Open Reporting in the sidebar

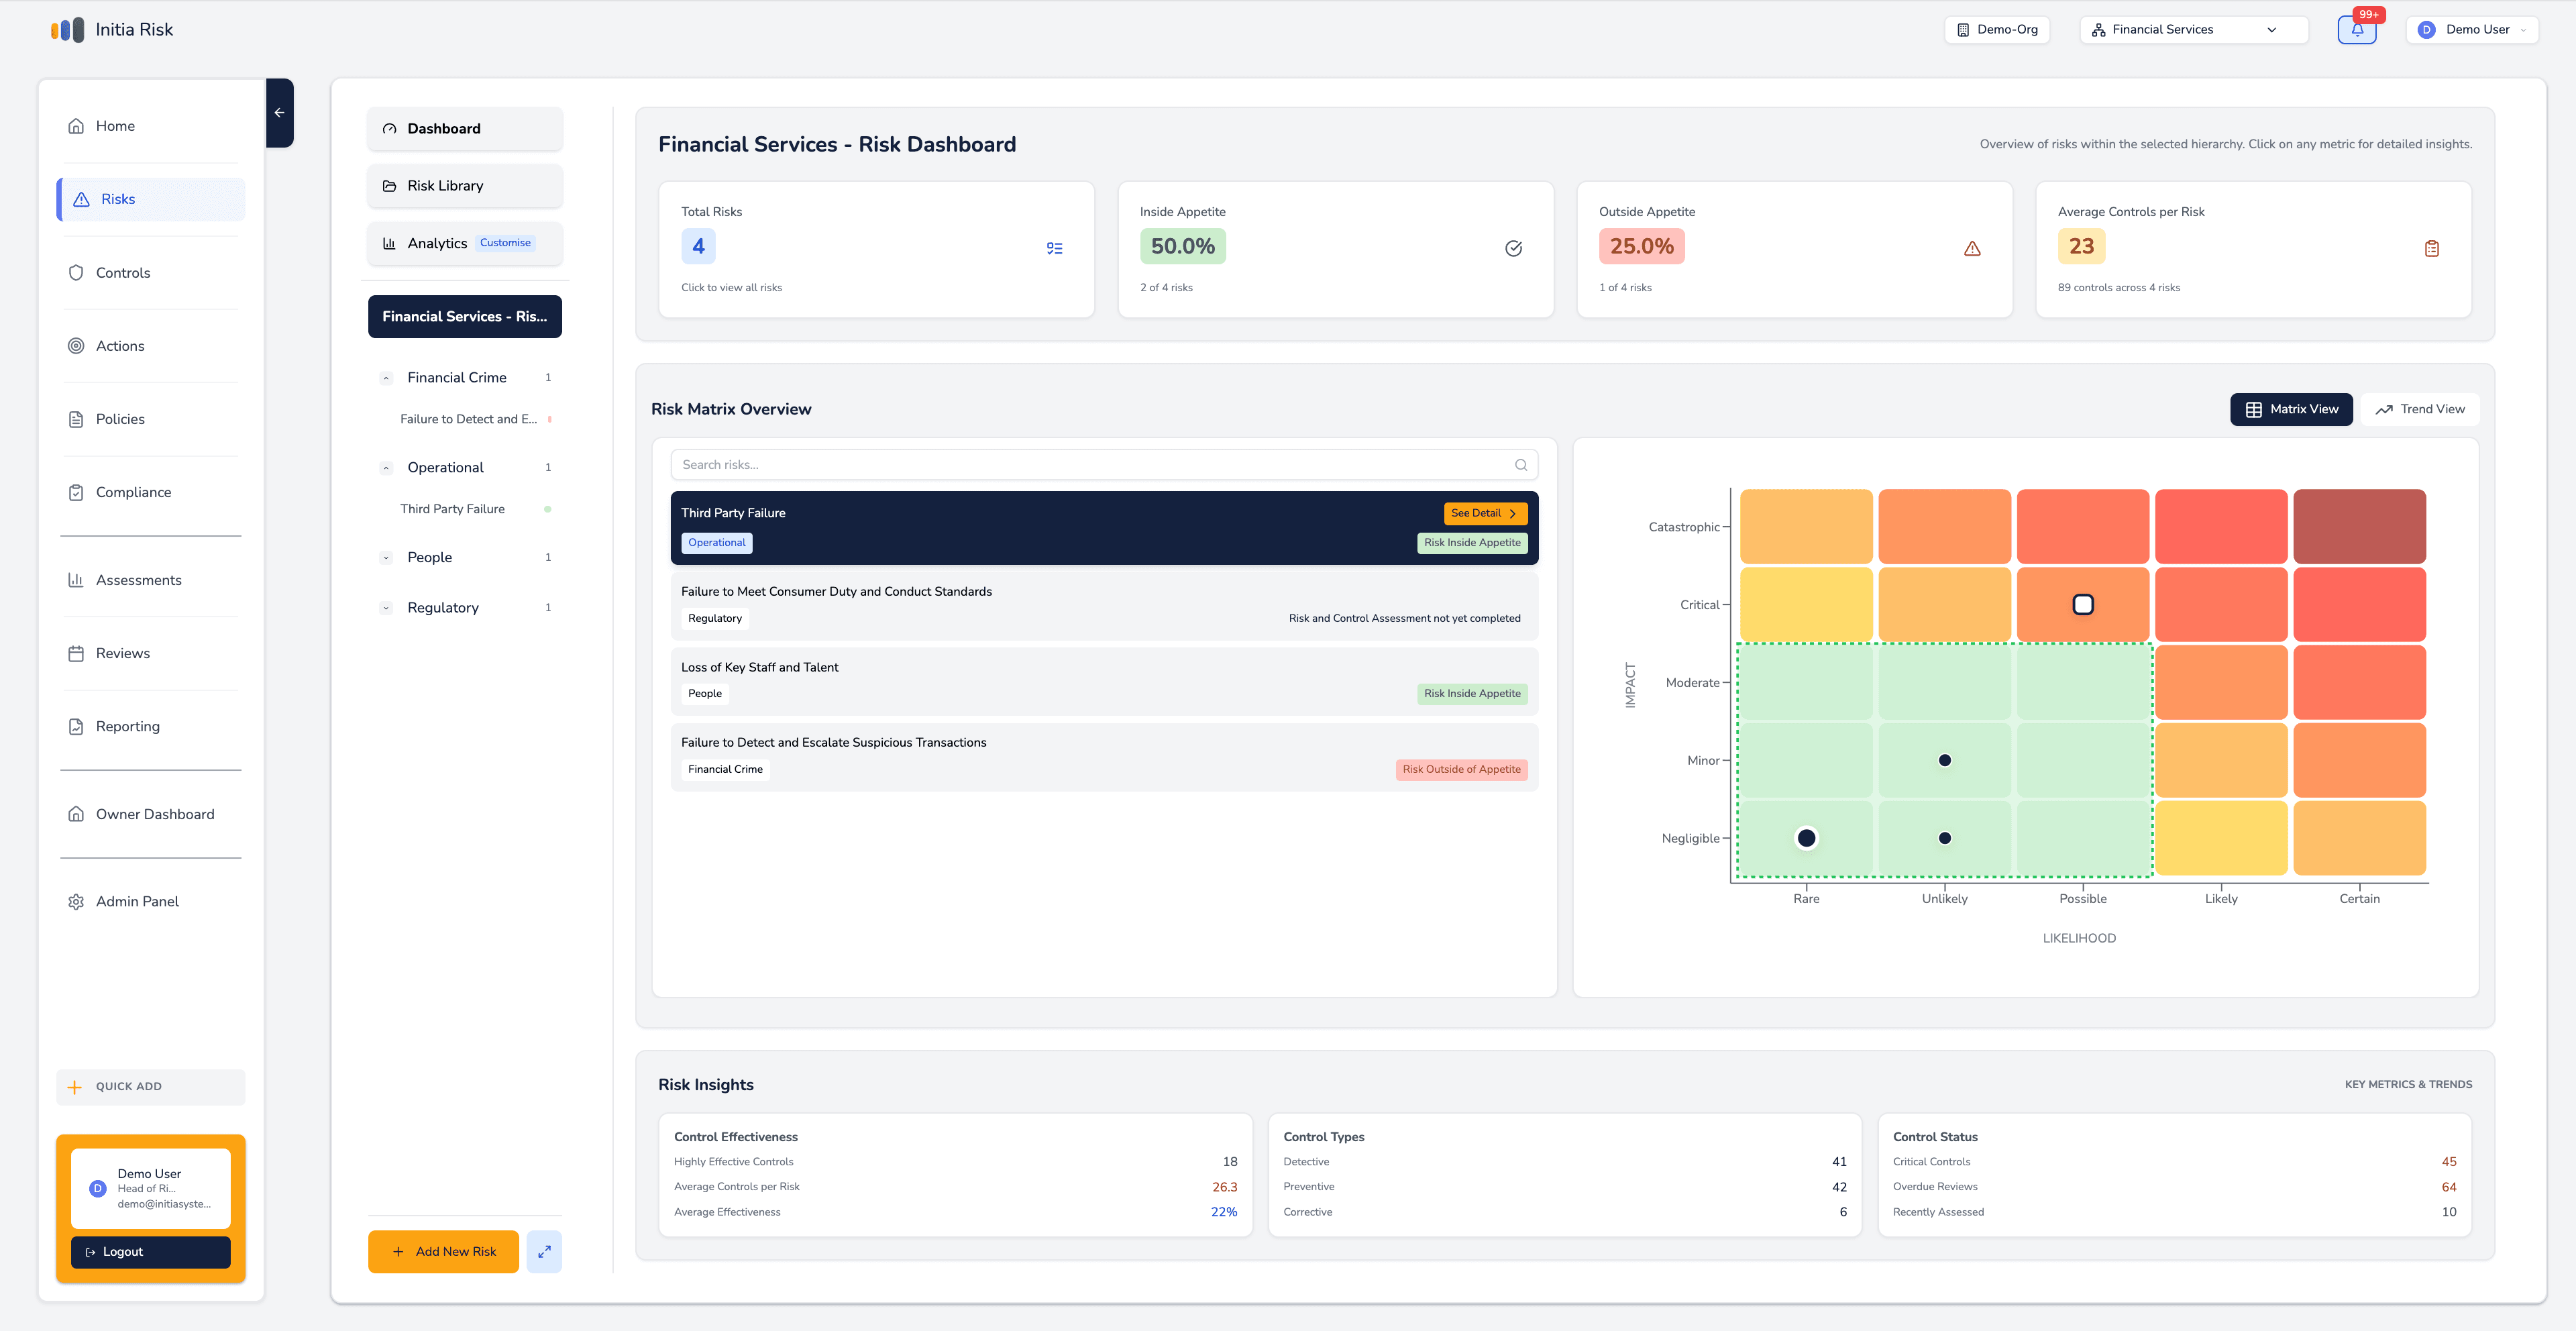tap(151, 726)
